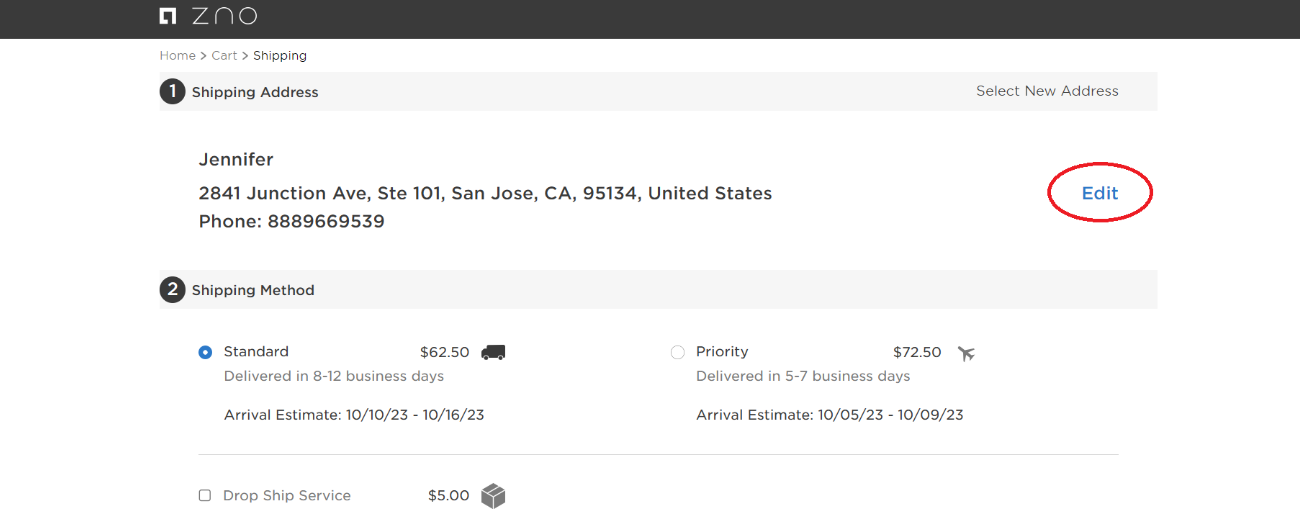Click Select New Address
The height and width of the screenshot is (523, 1300).
[1047, 91]
